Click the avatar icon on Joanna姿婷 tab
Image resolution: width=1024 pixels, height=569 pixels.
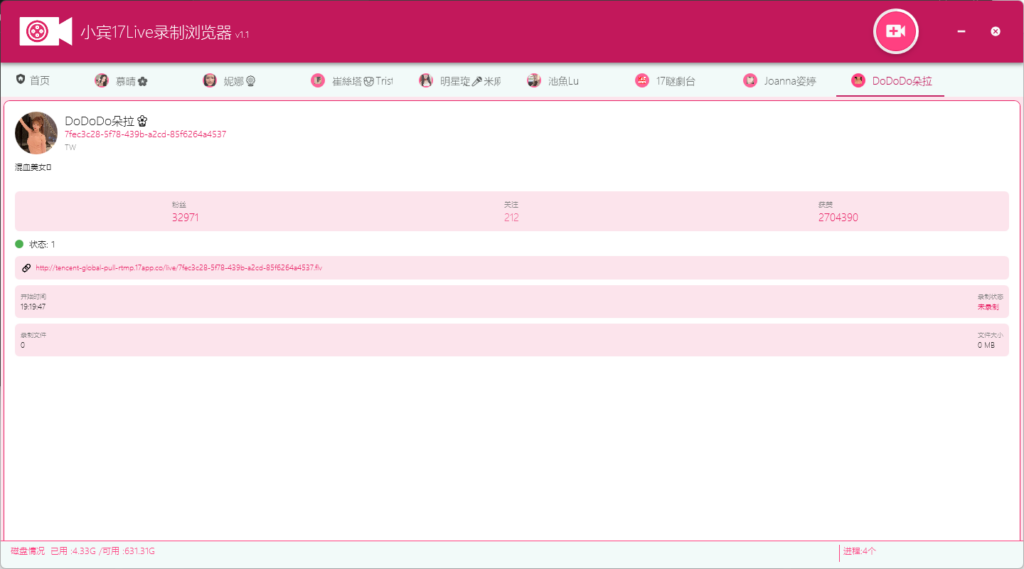click(x=750, y=81)
